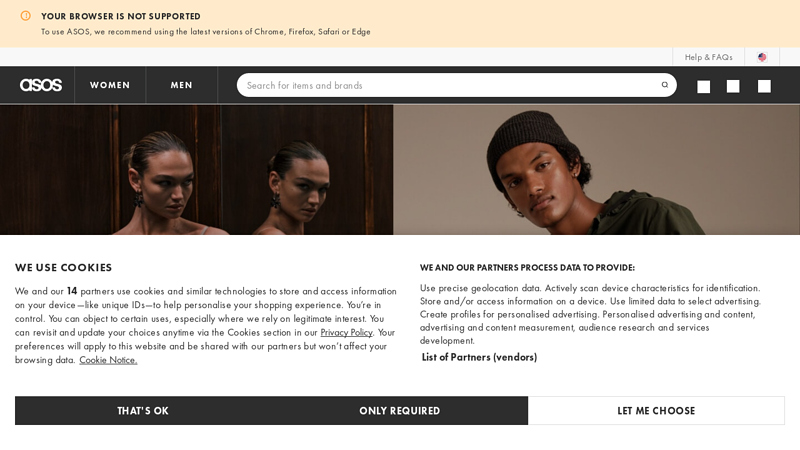Expand List of Partners (vendors)
Image resolution: width=800 pixels, height=450 pixels.
(x=479, y=357)
